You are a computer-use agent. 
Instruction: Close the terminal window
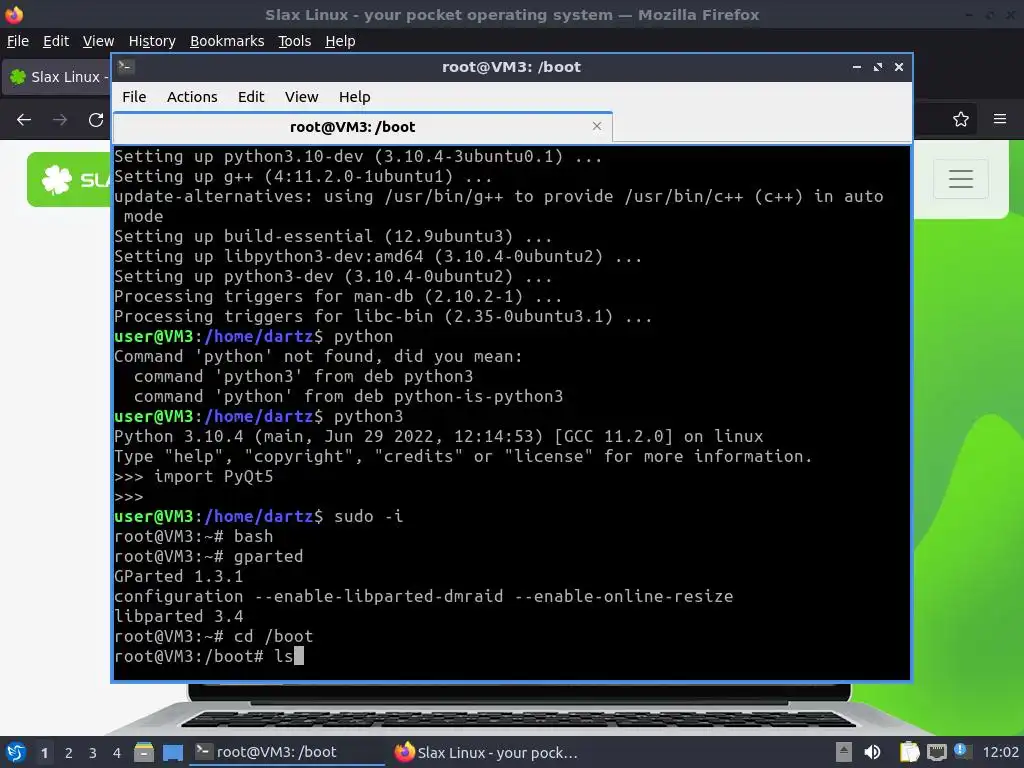coord(899,67)
